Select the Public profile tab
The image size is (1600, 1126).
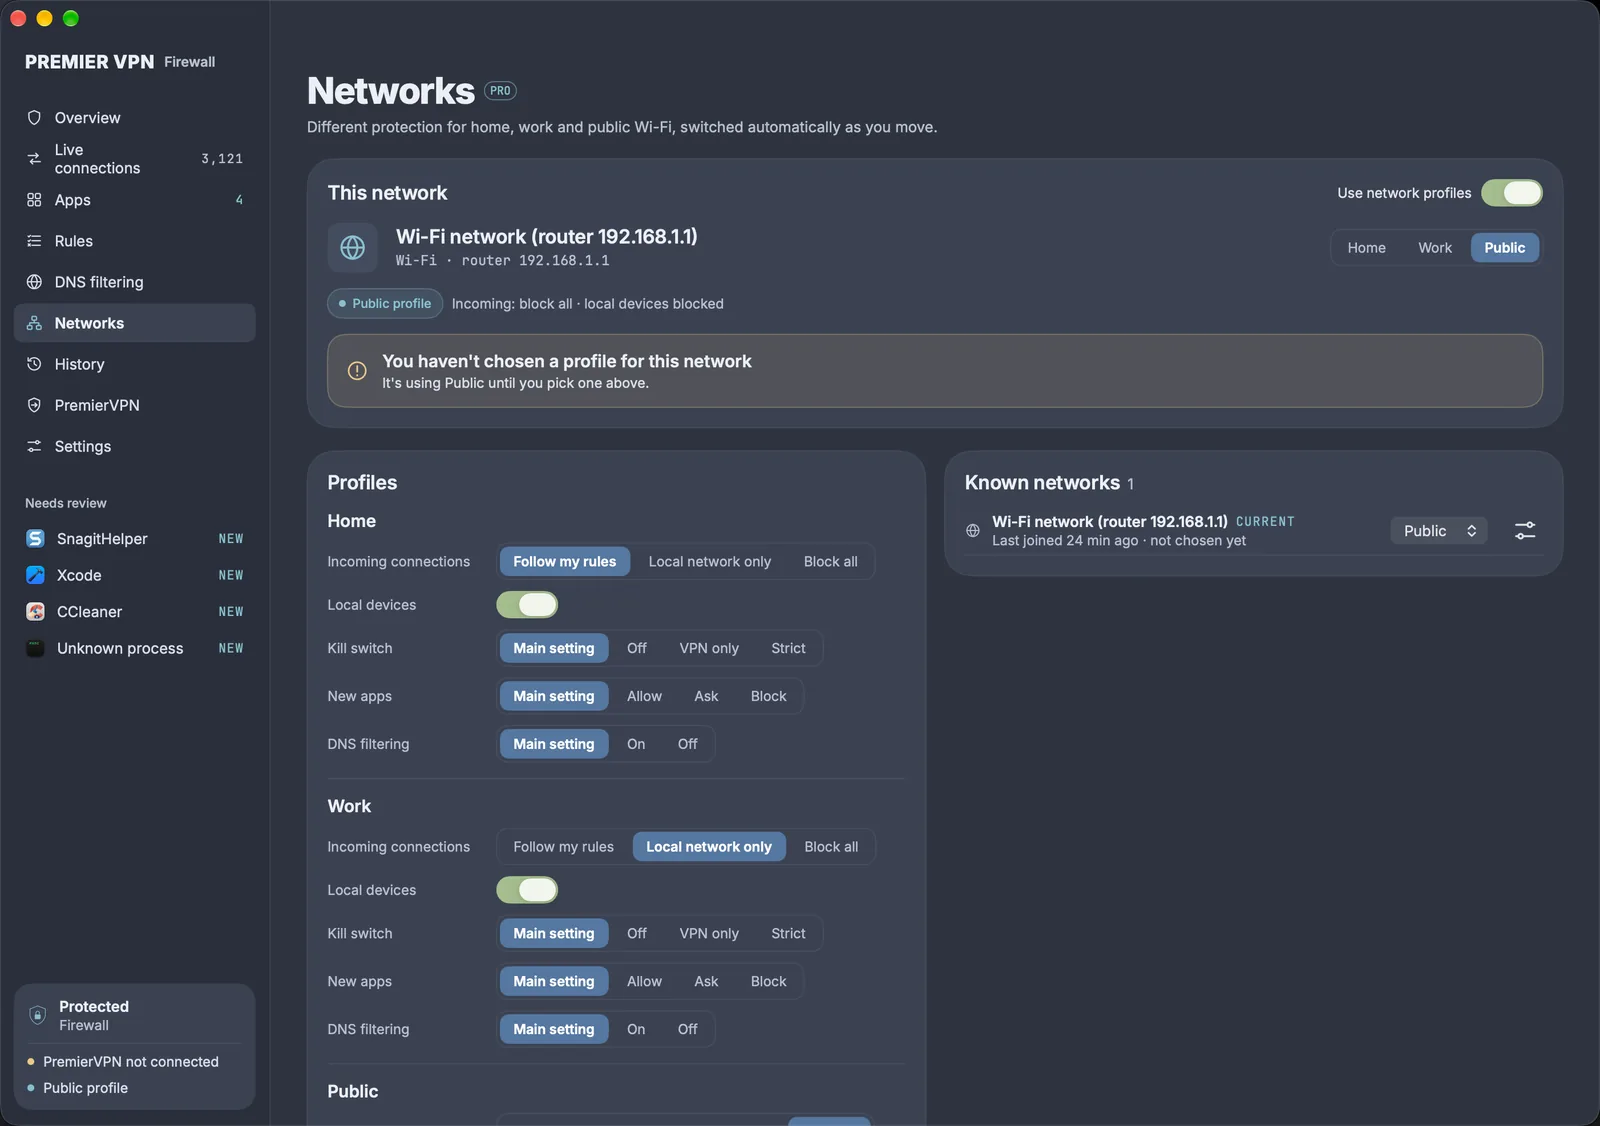tap(1505, 248)
